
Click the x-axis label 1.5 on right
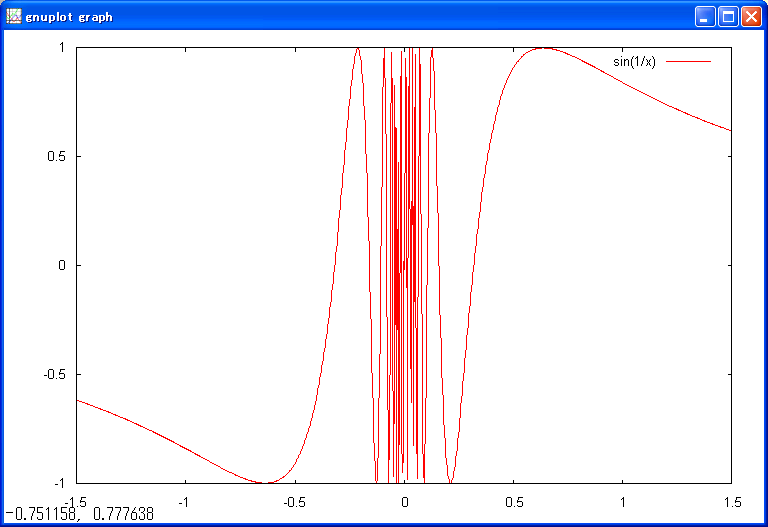point(732,503)
